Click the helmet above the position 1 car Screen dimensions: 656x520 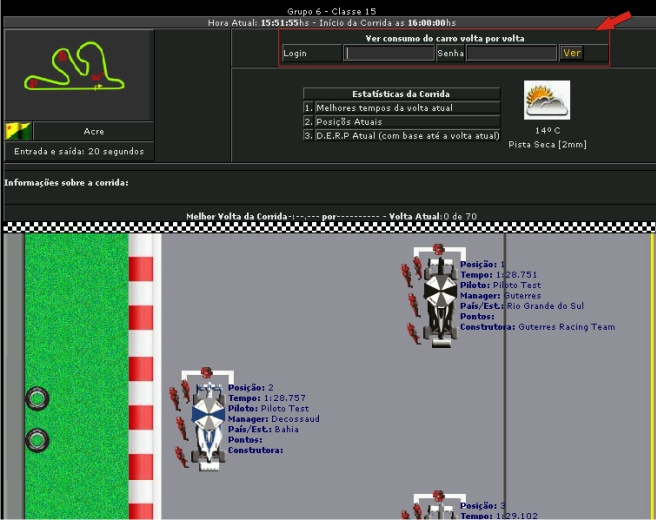click(438, 249)
